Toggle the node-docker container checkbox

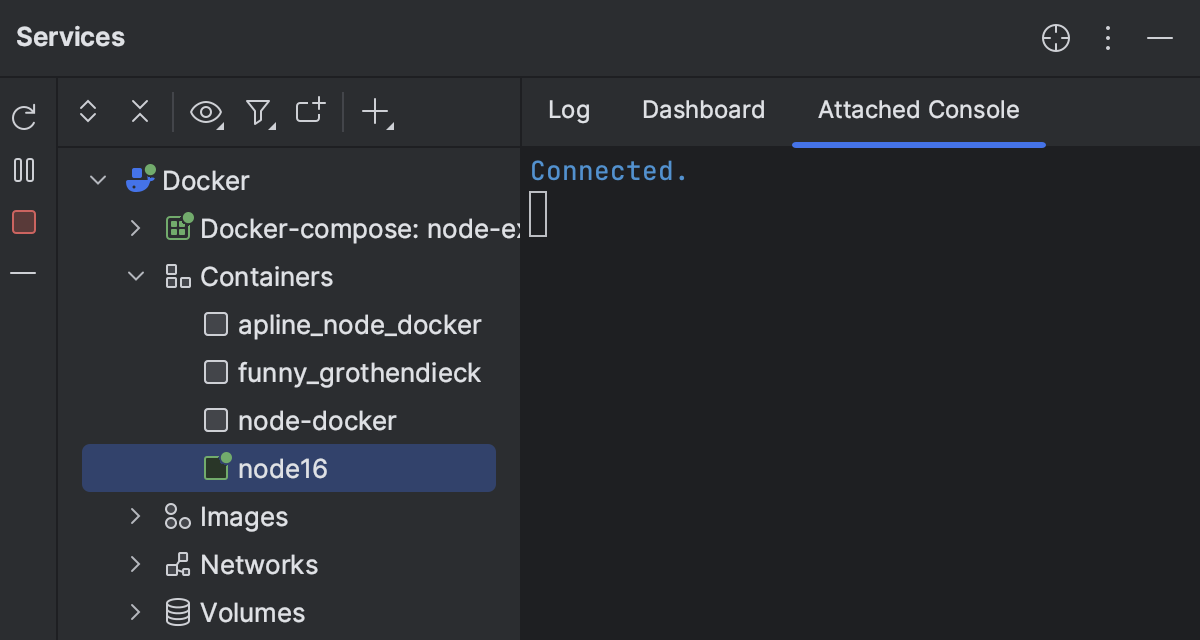tap(216, 420)
